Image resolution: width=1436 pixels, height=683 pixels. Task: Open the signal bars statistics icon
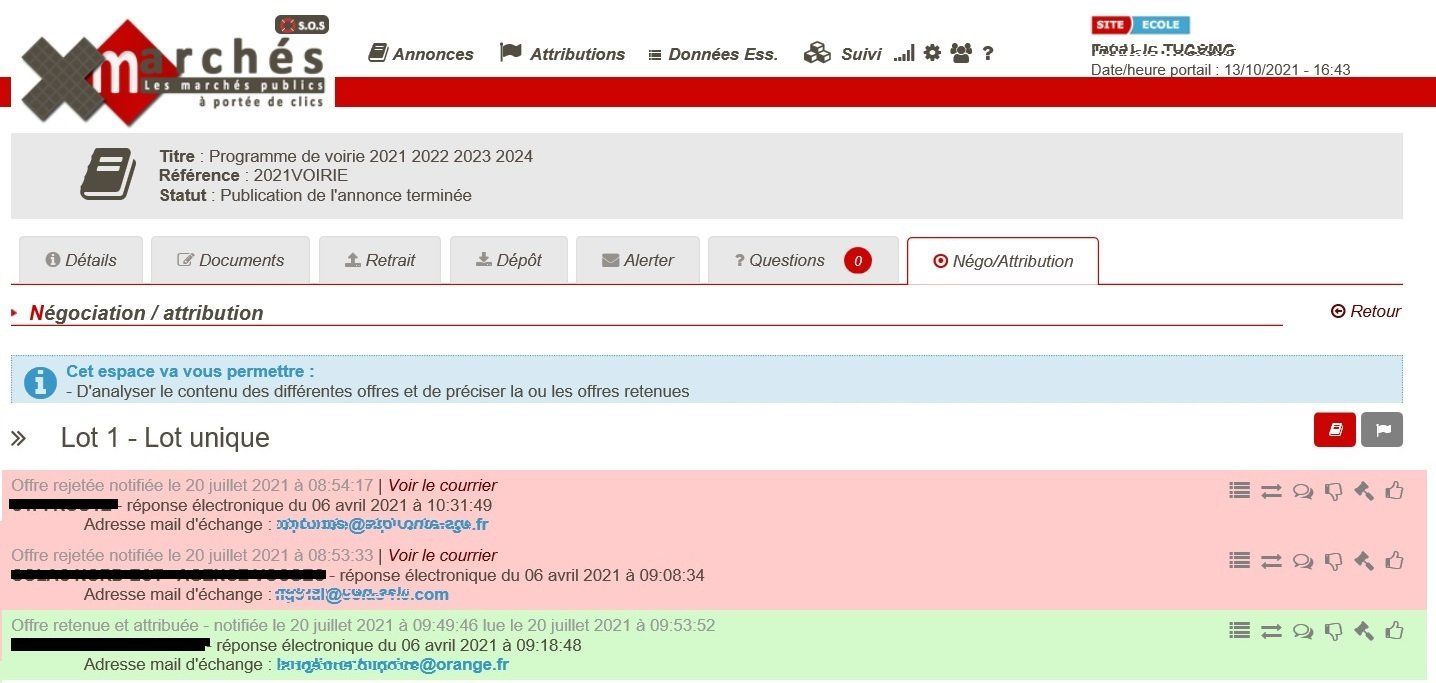(904, 53)
